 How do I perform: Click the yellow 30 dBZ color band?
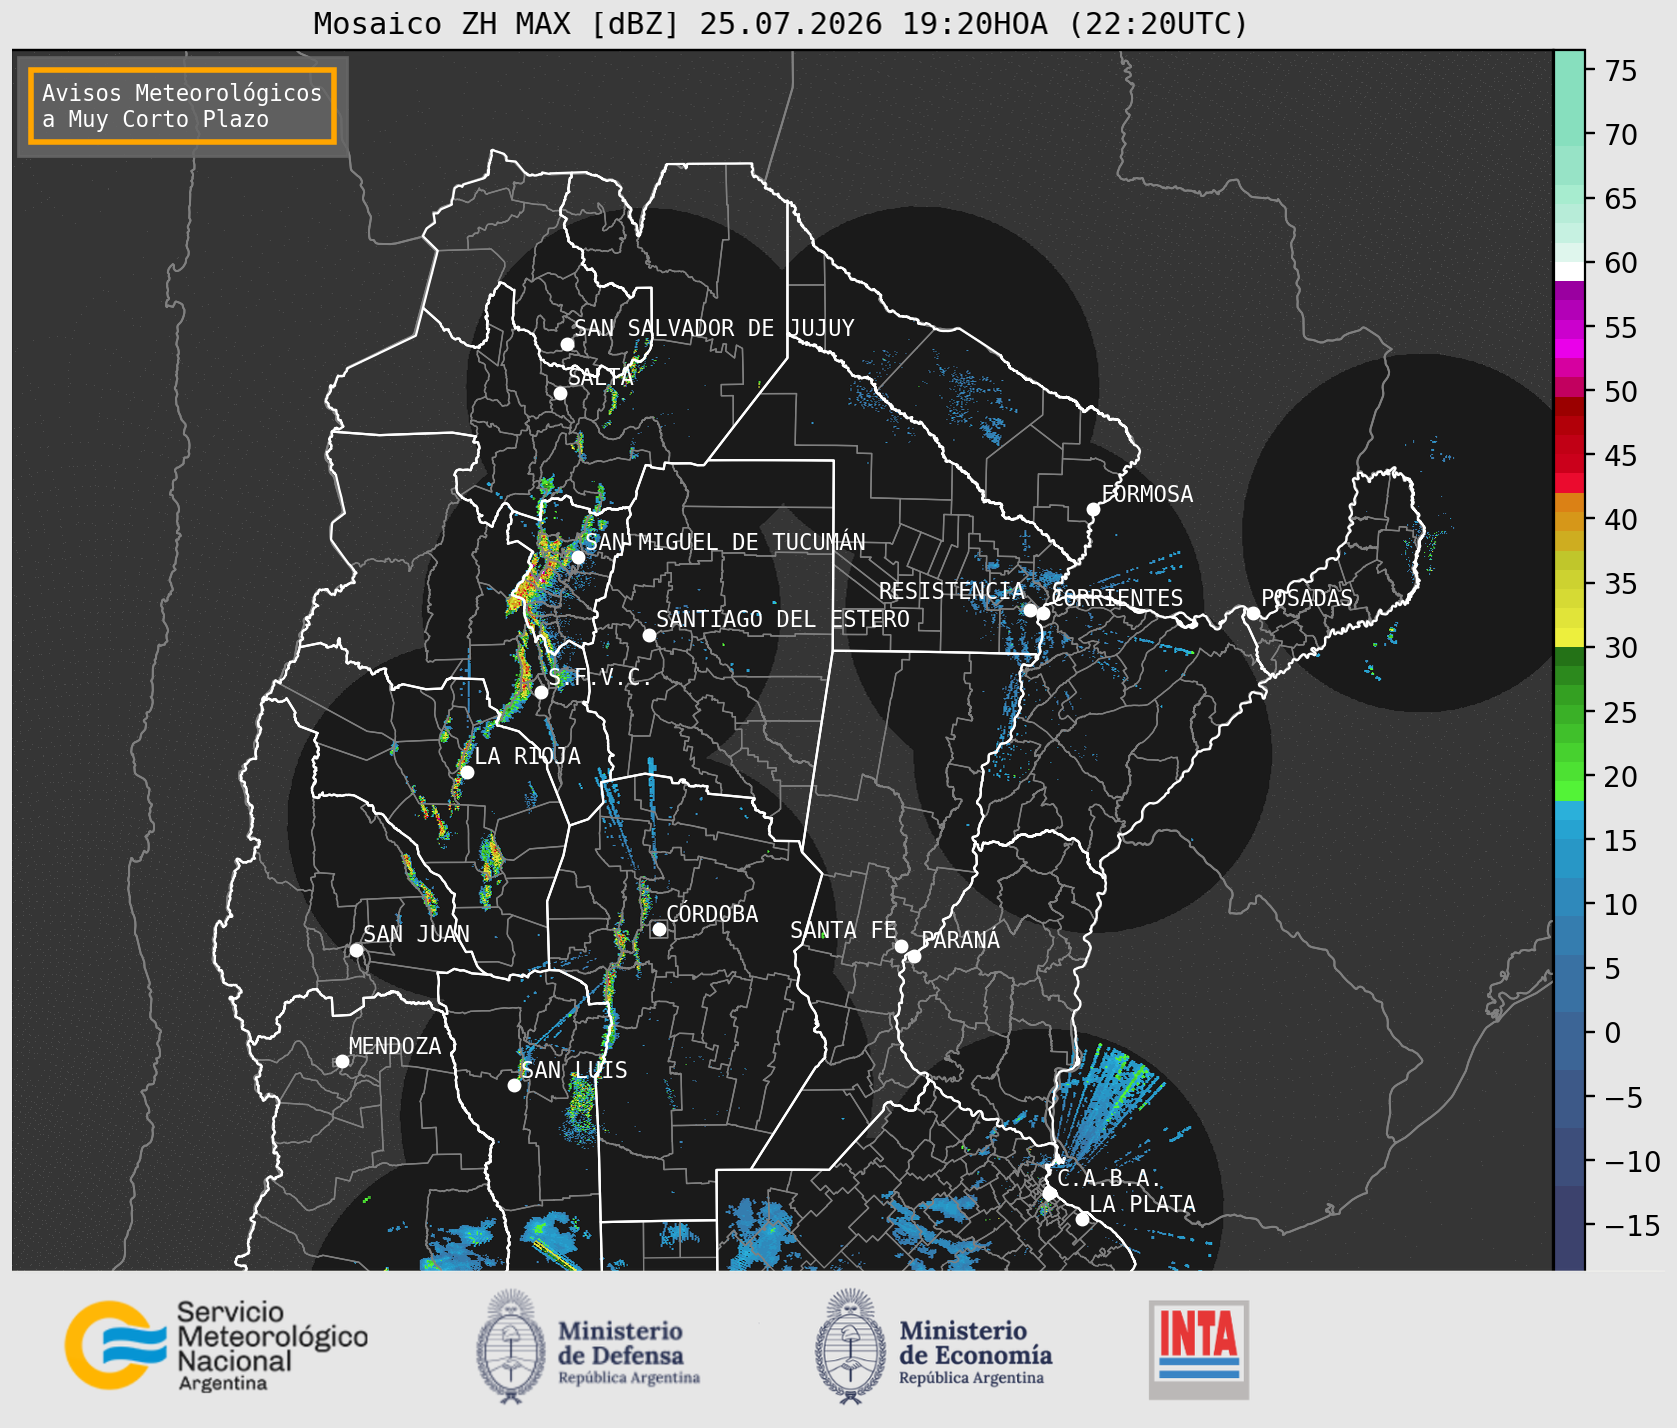click(x=1569, y=637)
